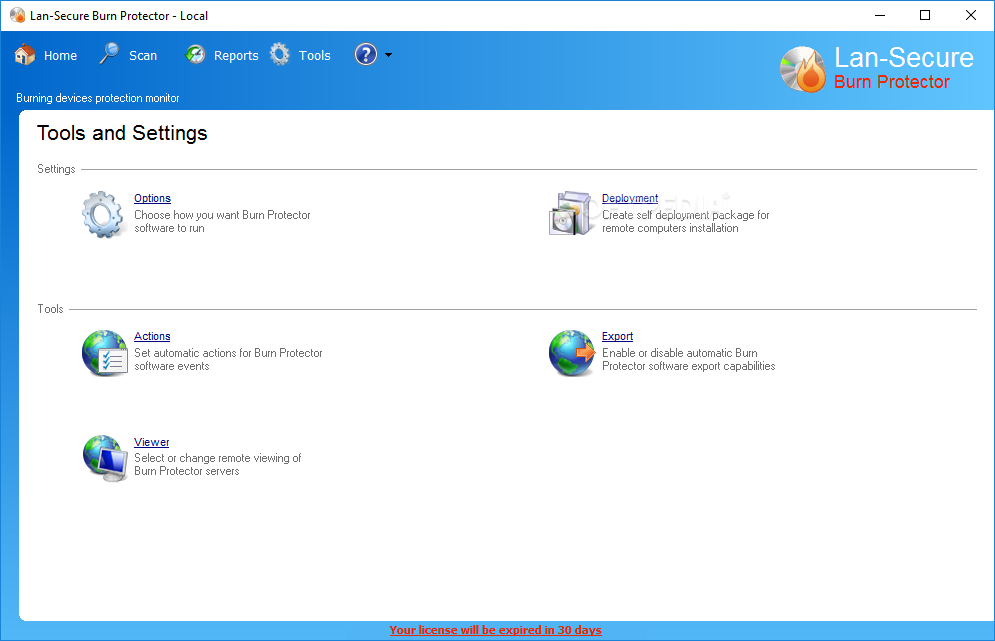
Task: Expand the Help dropdown arrow
Action: tap(388, 55)
